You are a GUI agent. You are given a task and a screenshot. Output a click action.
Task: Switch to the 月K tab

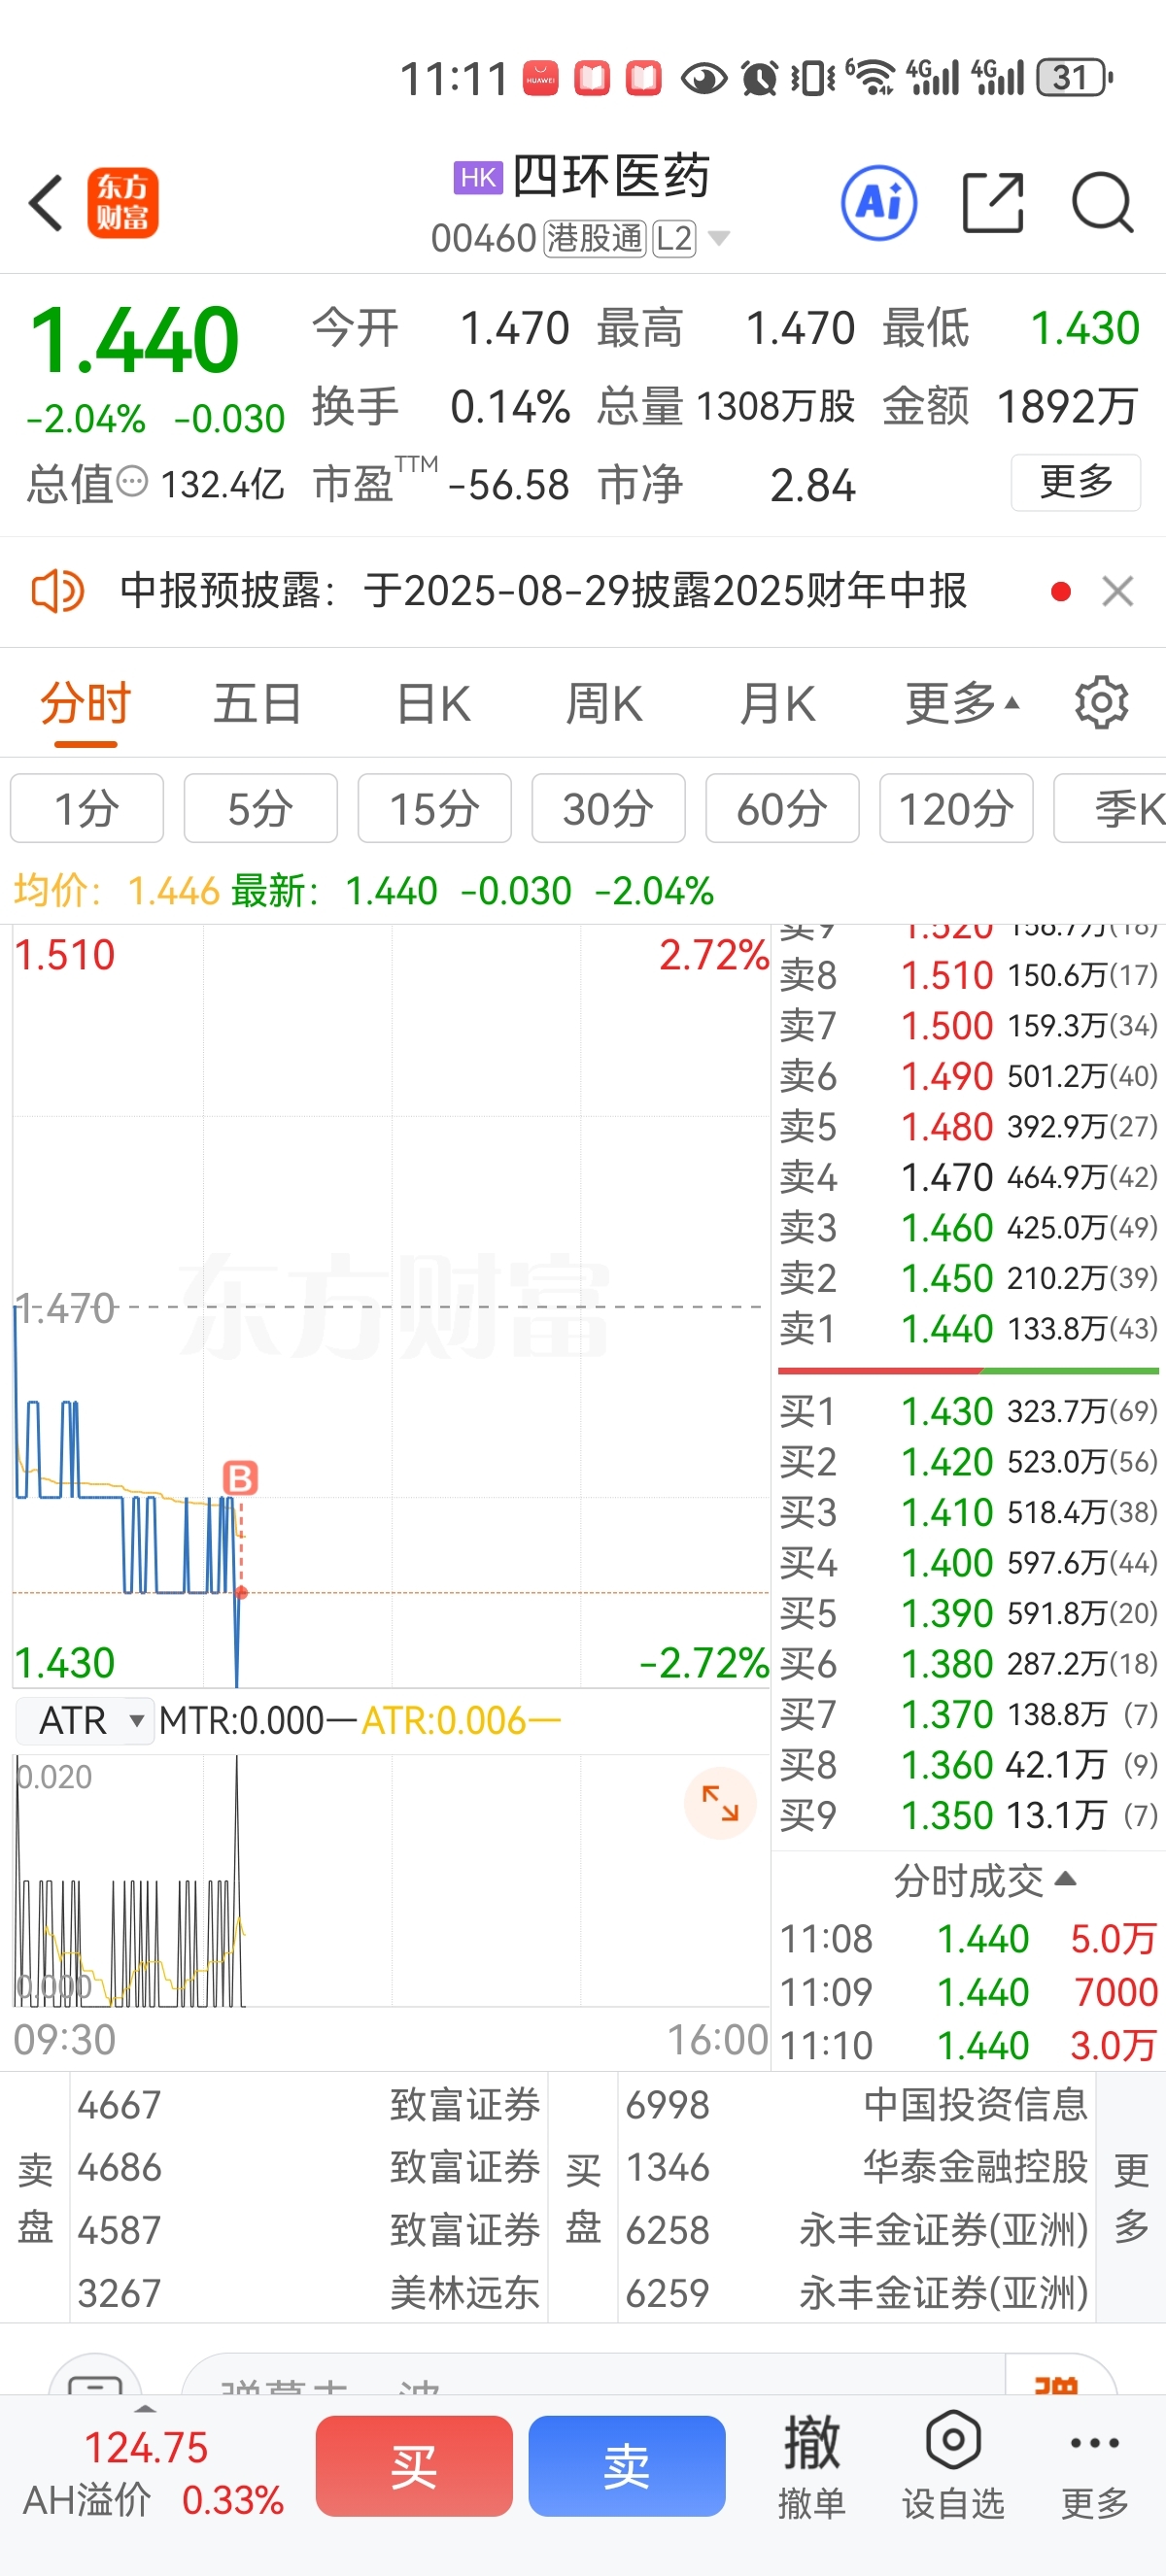pos(777,703)
